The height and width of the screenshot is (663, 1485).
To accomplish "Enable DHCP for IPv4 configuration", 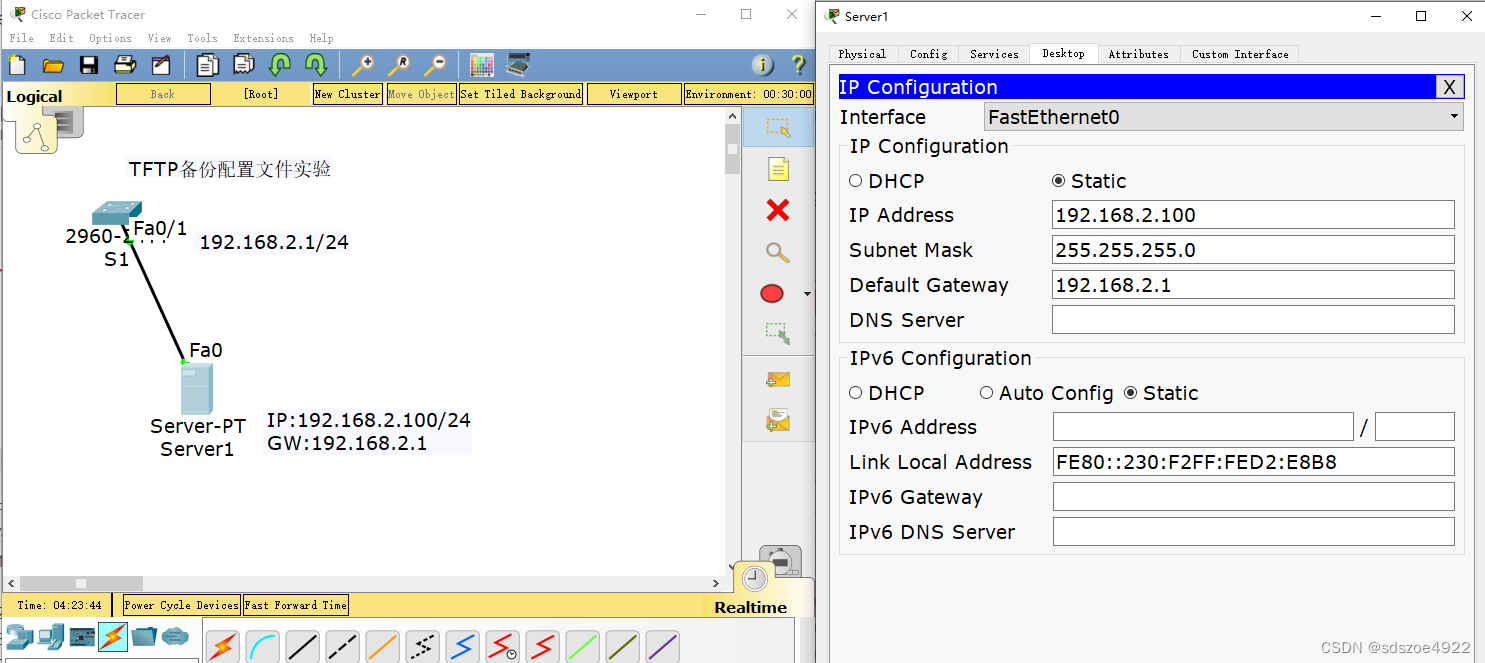I will pos(856,181).
